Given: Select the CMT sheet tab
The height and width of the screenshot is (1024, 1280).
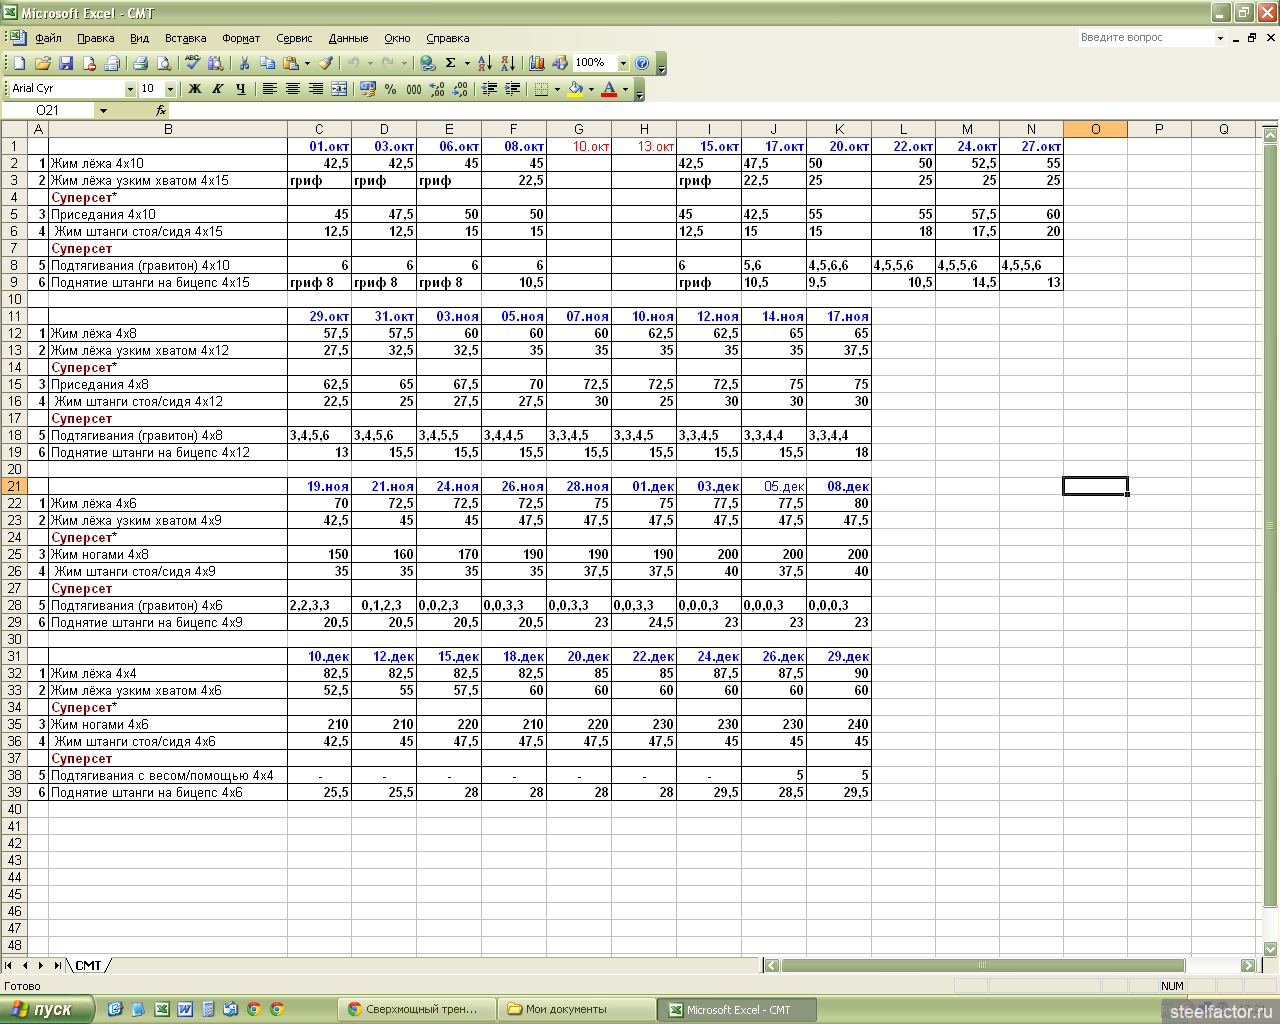Looking at the screenshot, I should coord(89,965).
